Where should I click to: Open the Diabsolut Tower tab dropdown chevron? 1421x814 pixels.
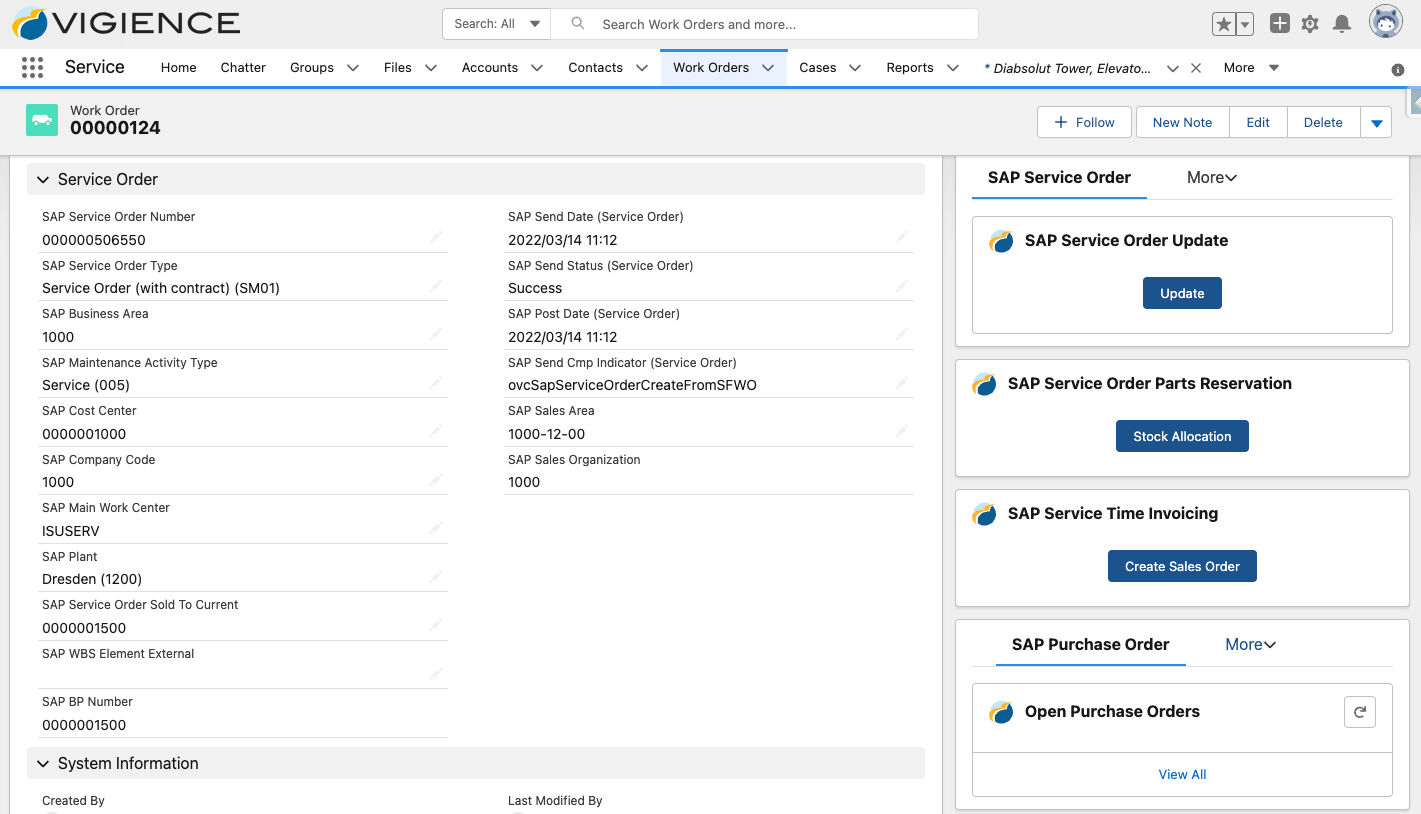point(1173,68)
